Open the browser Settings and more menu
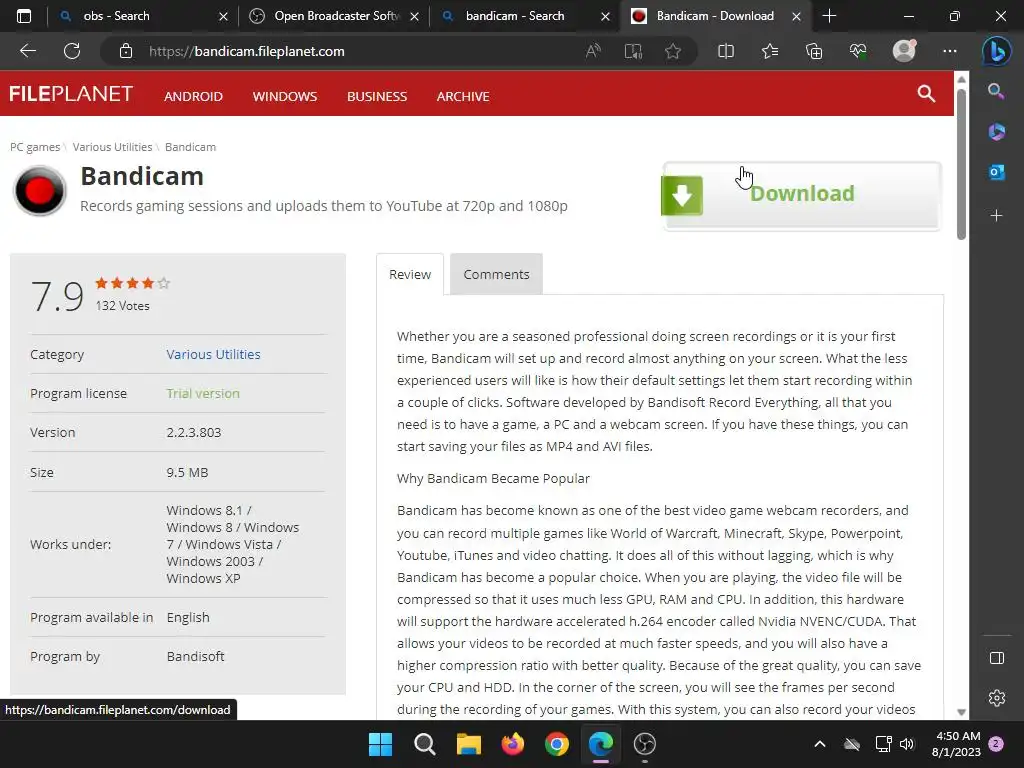This screenshot has height=768, width=1024. click(x=950, y=51)
